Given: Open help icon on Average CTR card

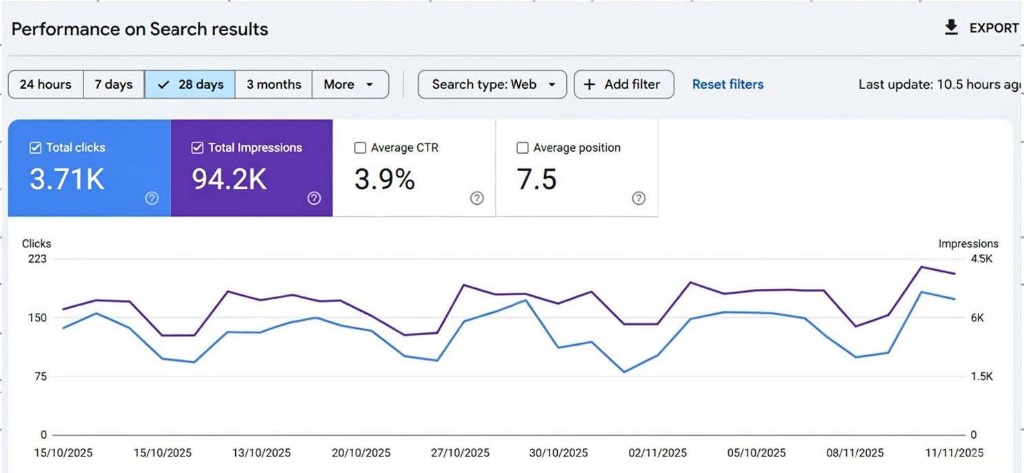Looking at the screenshot, I should (477, 198).
